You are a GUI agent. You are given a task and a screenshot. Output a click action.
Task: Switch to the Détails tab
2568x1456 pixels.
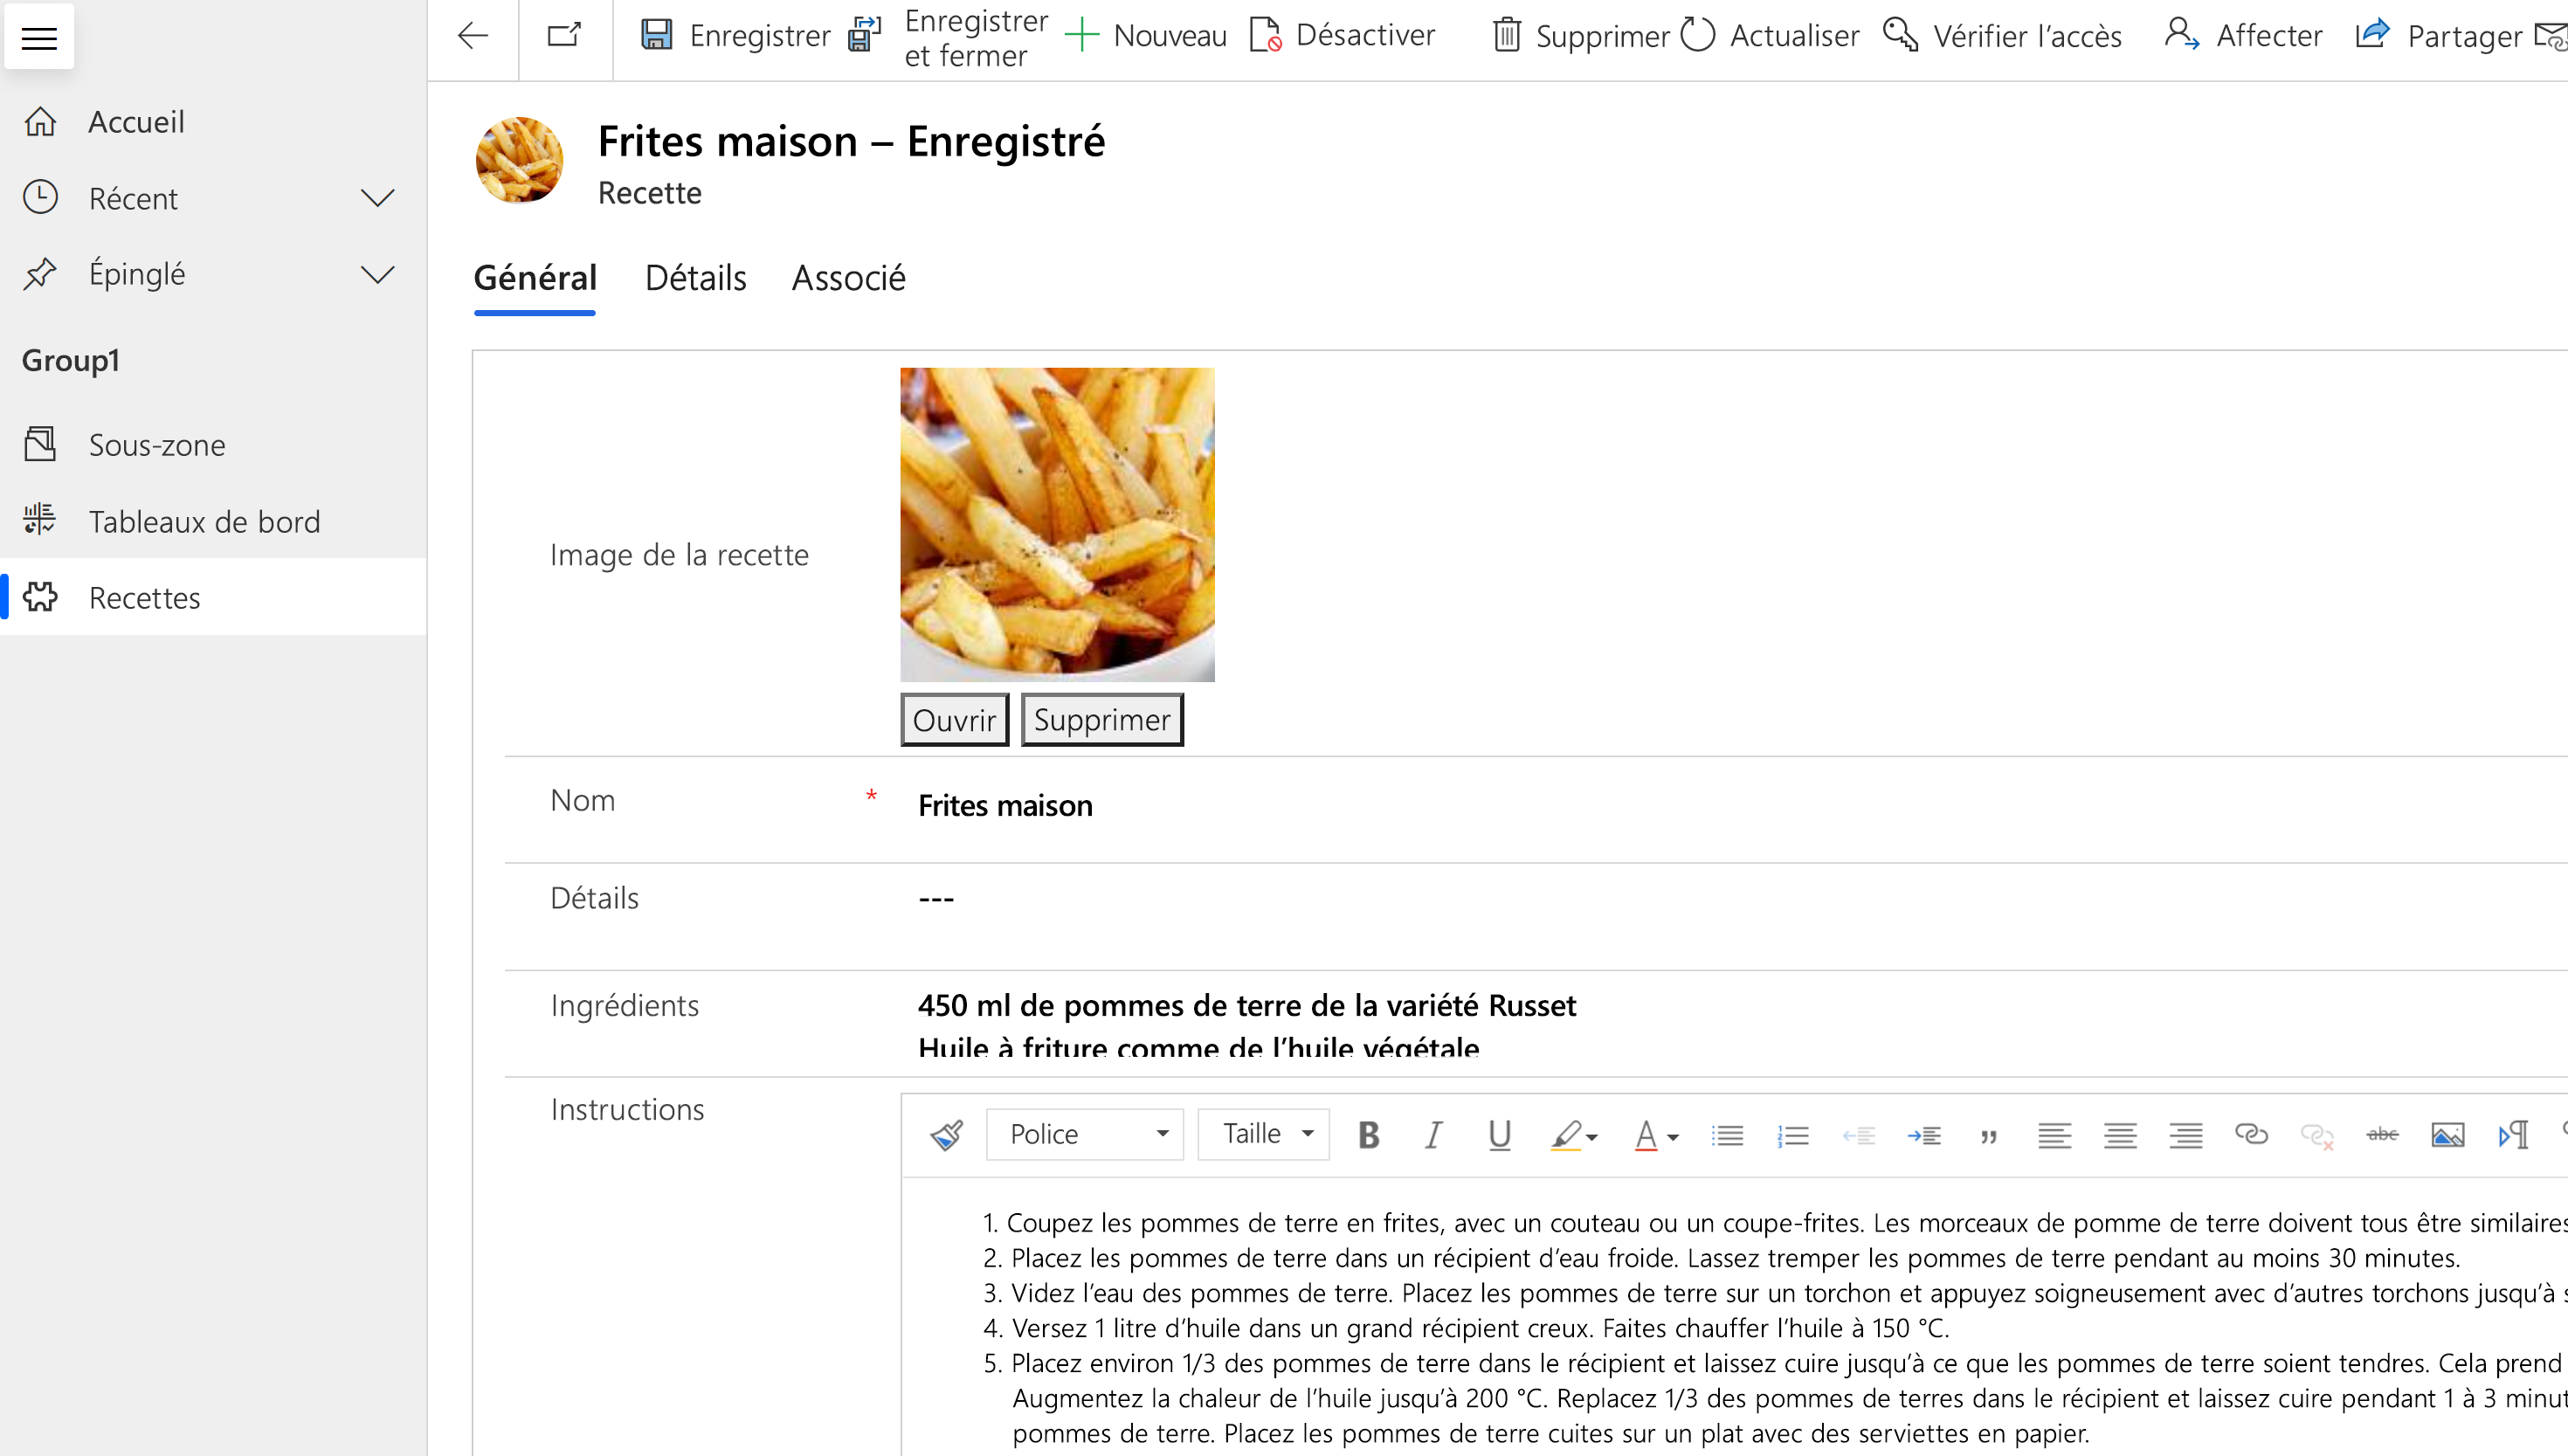(x=694, y=278)
